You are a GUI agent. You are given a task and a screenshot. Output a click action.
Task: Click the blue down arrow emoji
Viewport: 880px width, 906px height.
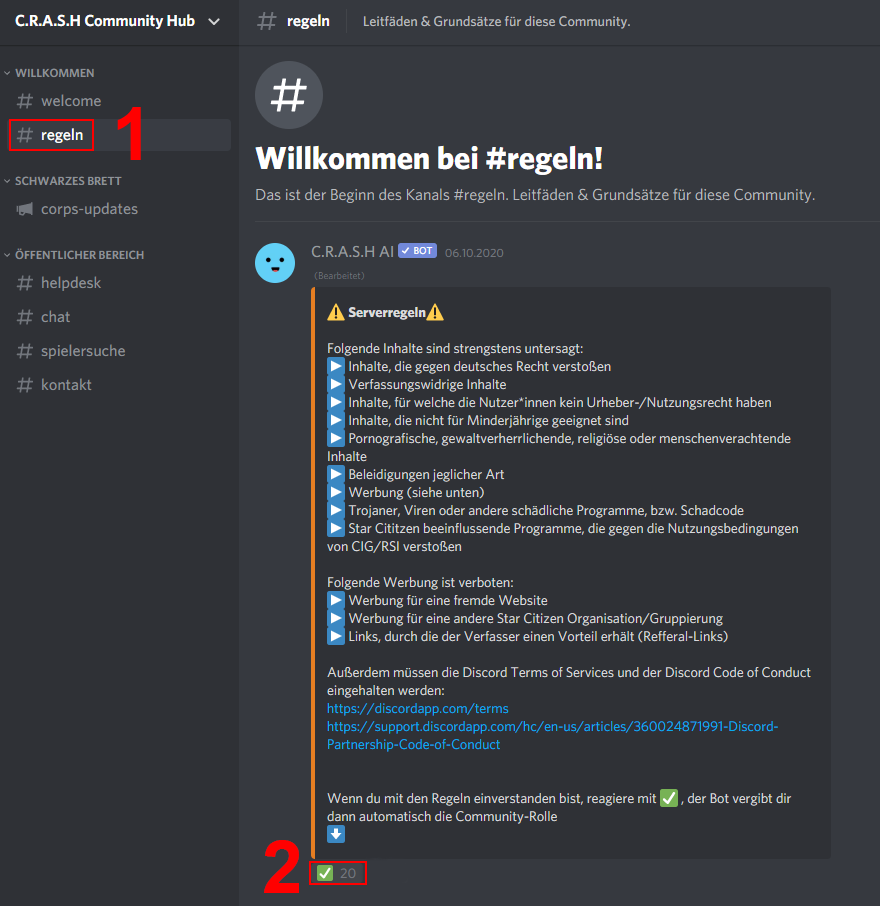click(336, 834)
